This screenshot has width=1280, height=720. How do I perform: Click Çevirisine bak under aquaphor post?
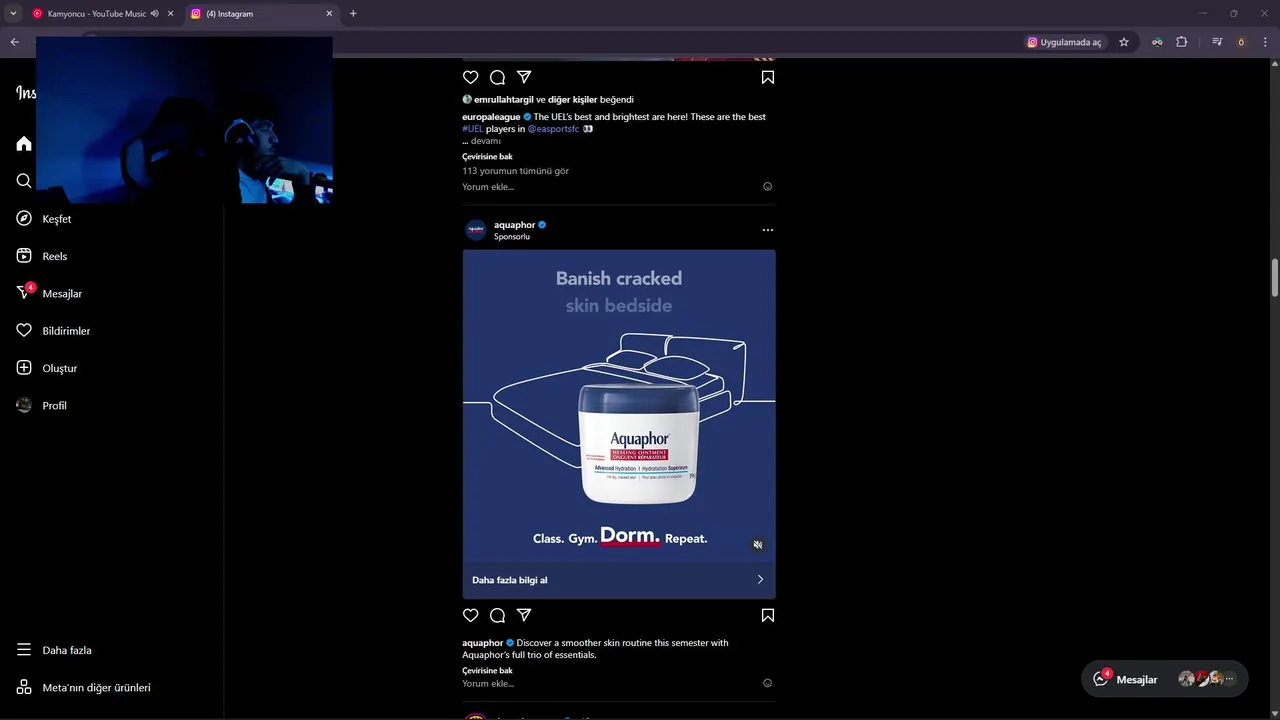coord(487,671)
